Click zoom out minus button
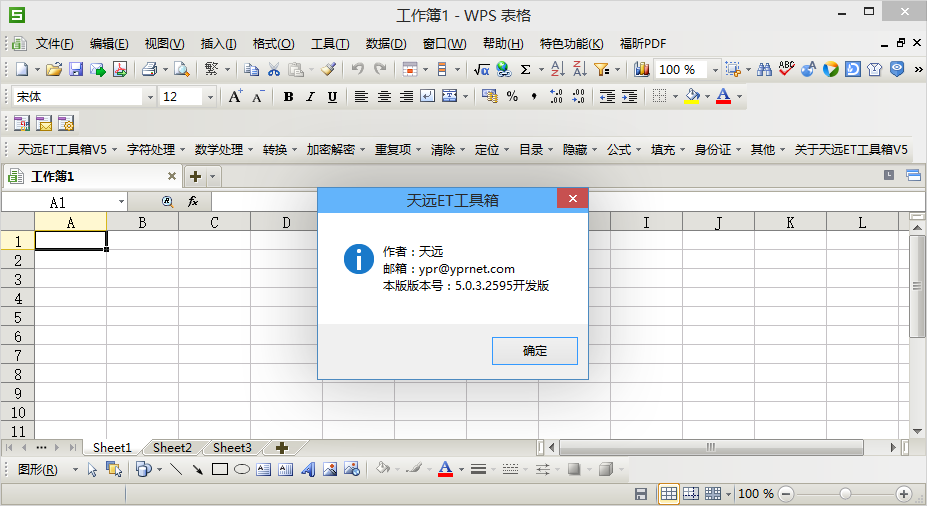 786,494
